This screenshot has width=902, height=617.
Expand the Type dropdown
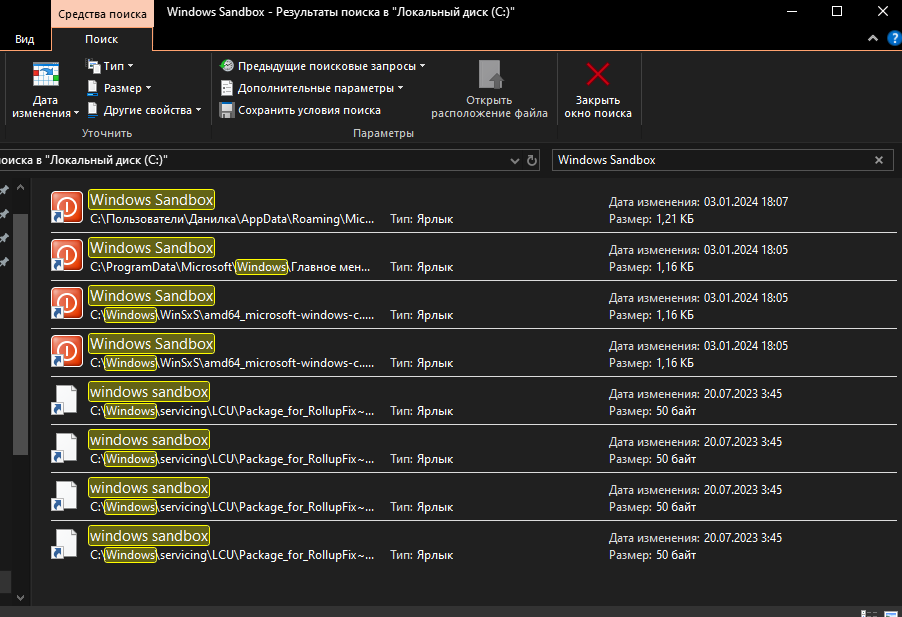(131, 66)
